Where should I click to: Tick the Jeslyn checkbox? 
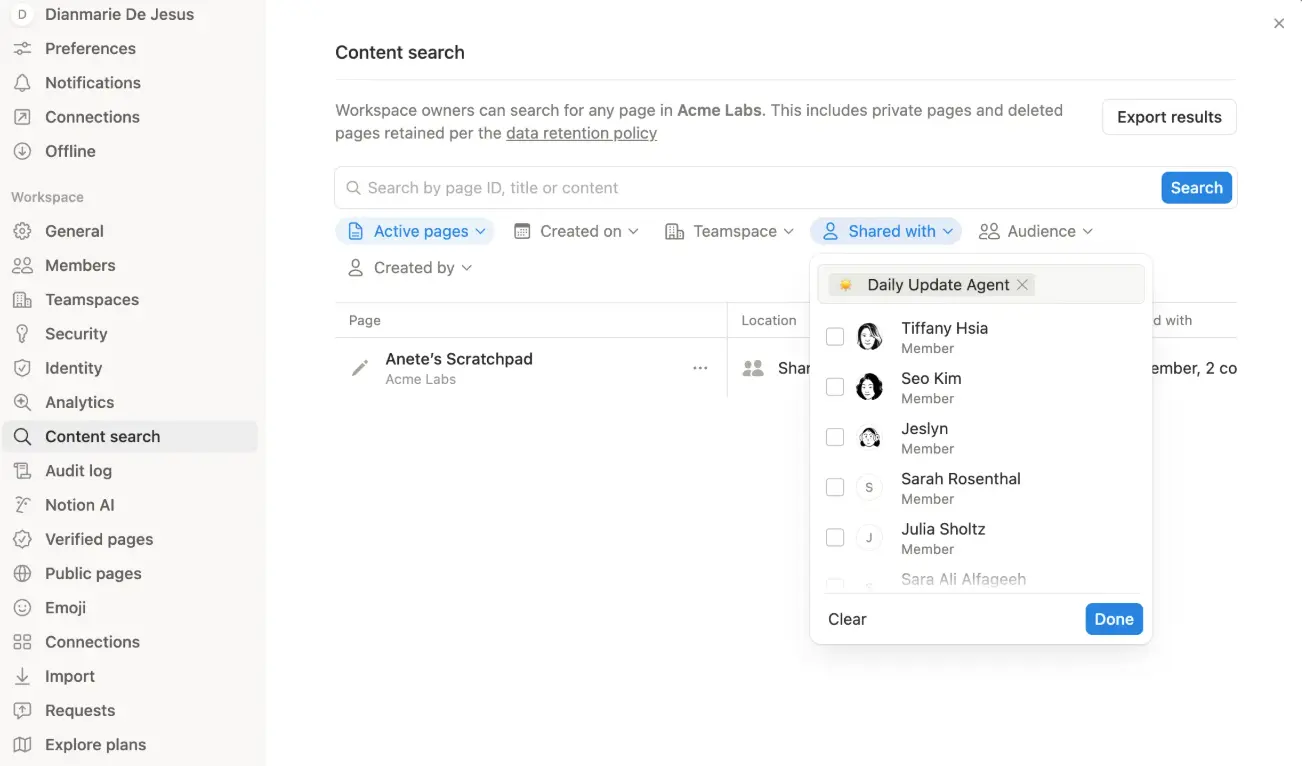[x=835, y=437]
